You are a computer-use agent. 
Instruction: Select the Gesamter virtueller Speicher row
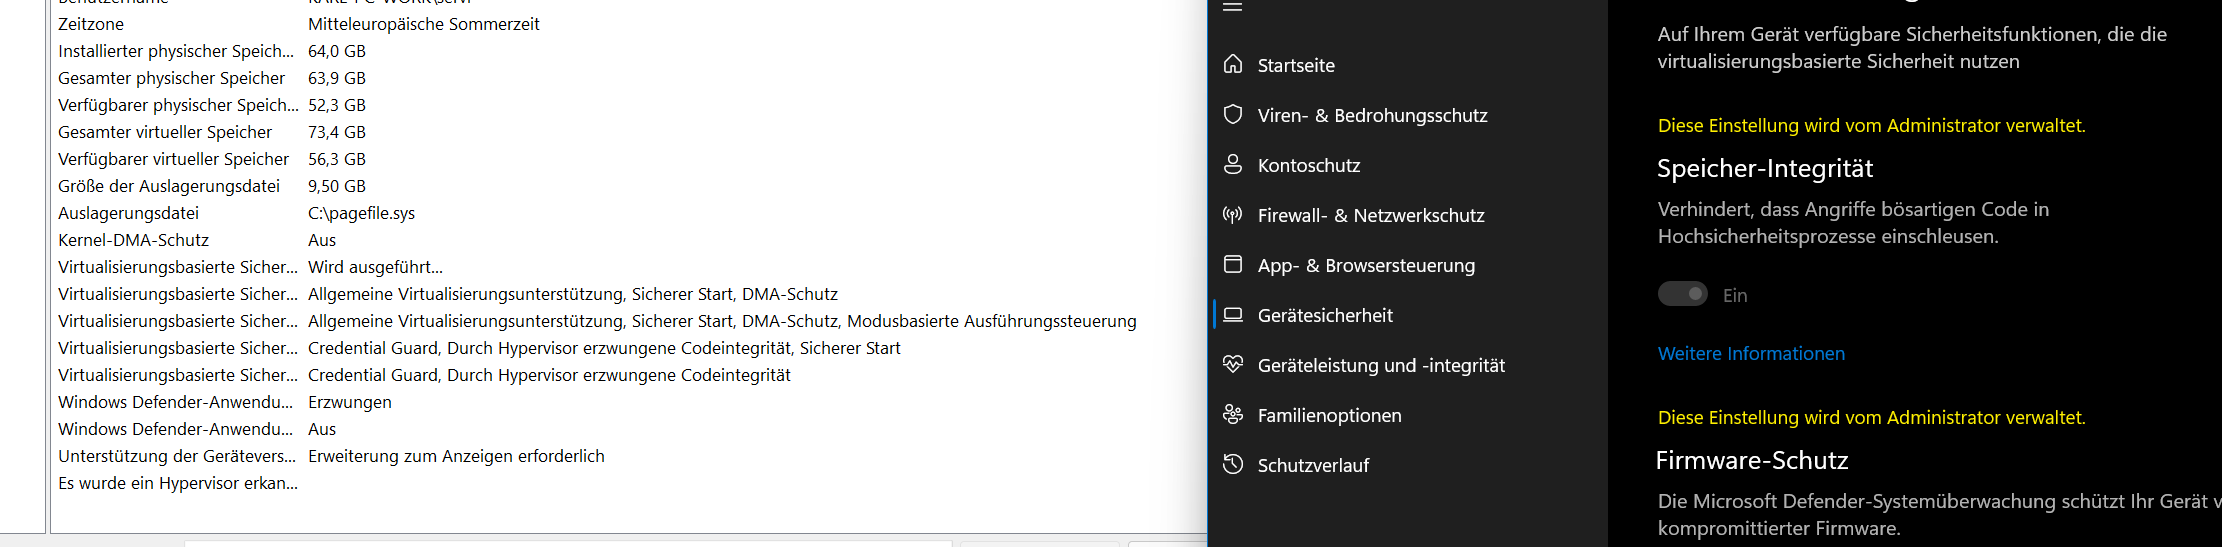tap(165, 132)
